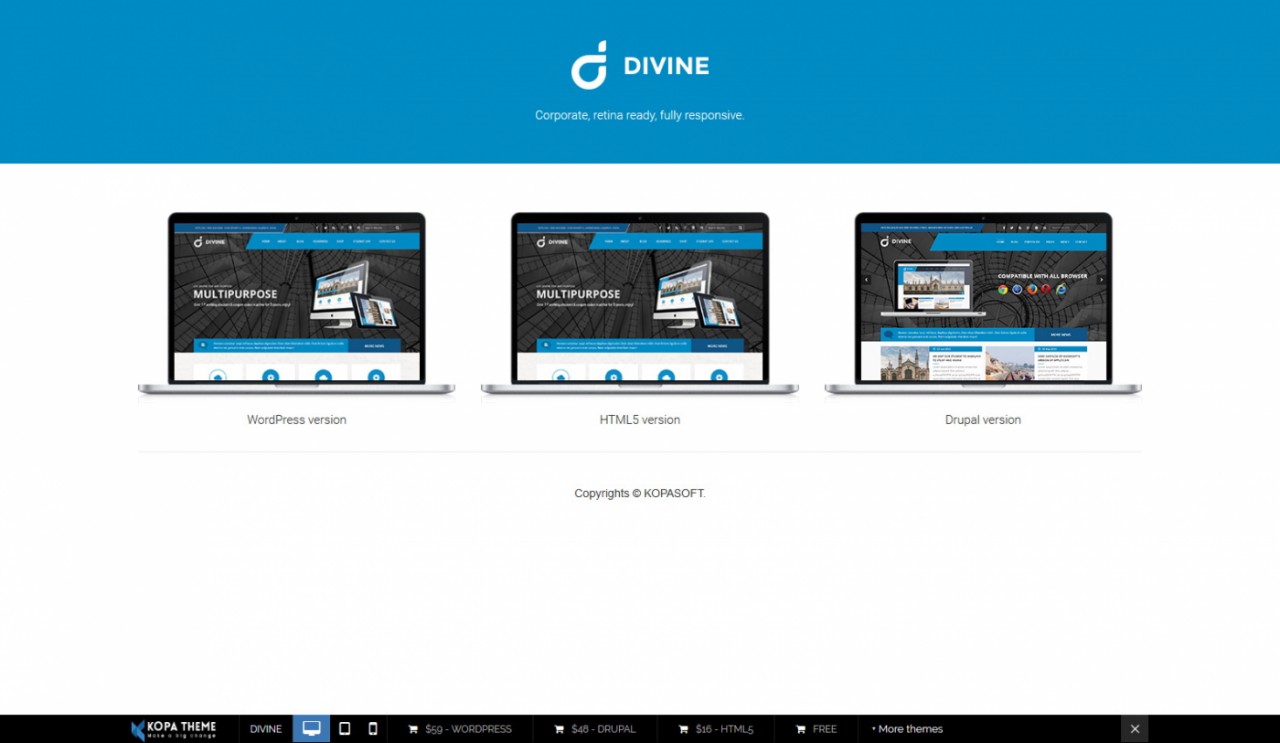Click the cart icon beside $48 Drupal
Image resolution: width=1280 pixels, height=743 pixels.
click(559, 729)
